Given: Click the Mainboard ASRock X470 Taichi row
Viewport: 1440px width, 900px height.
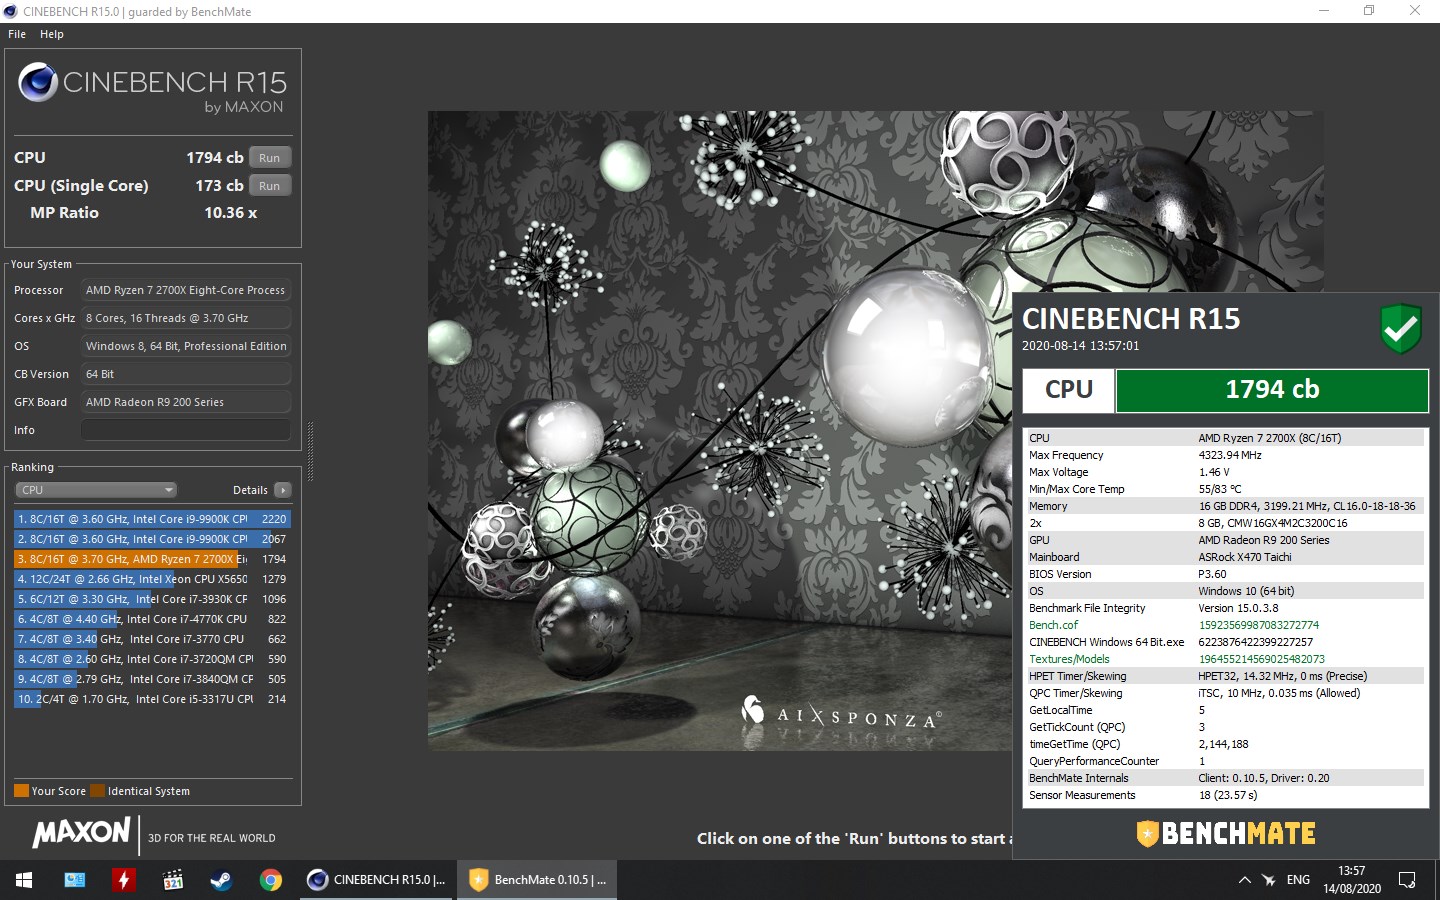Looking at the screenshot, I should 1226,557.
